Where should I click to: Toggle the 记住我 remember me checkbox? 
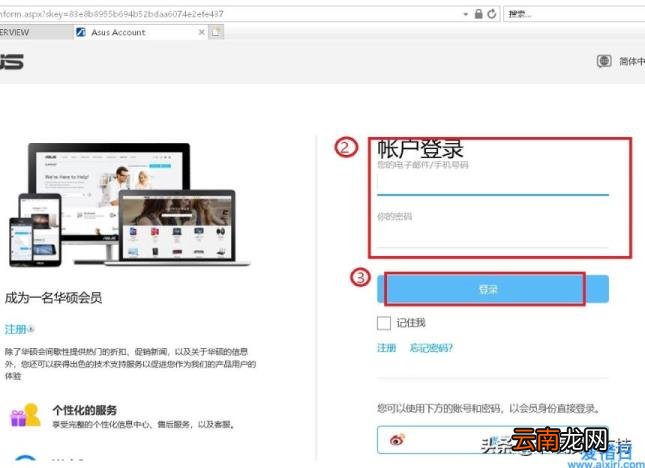tap(384, 323)
